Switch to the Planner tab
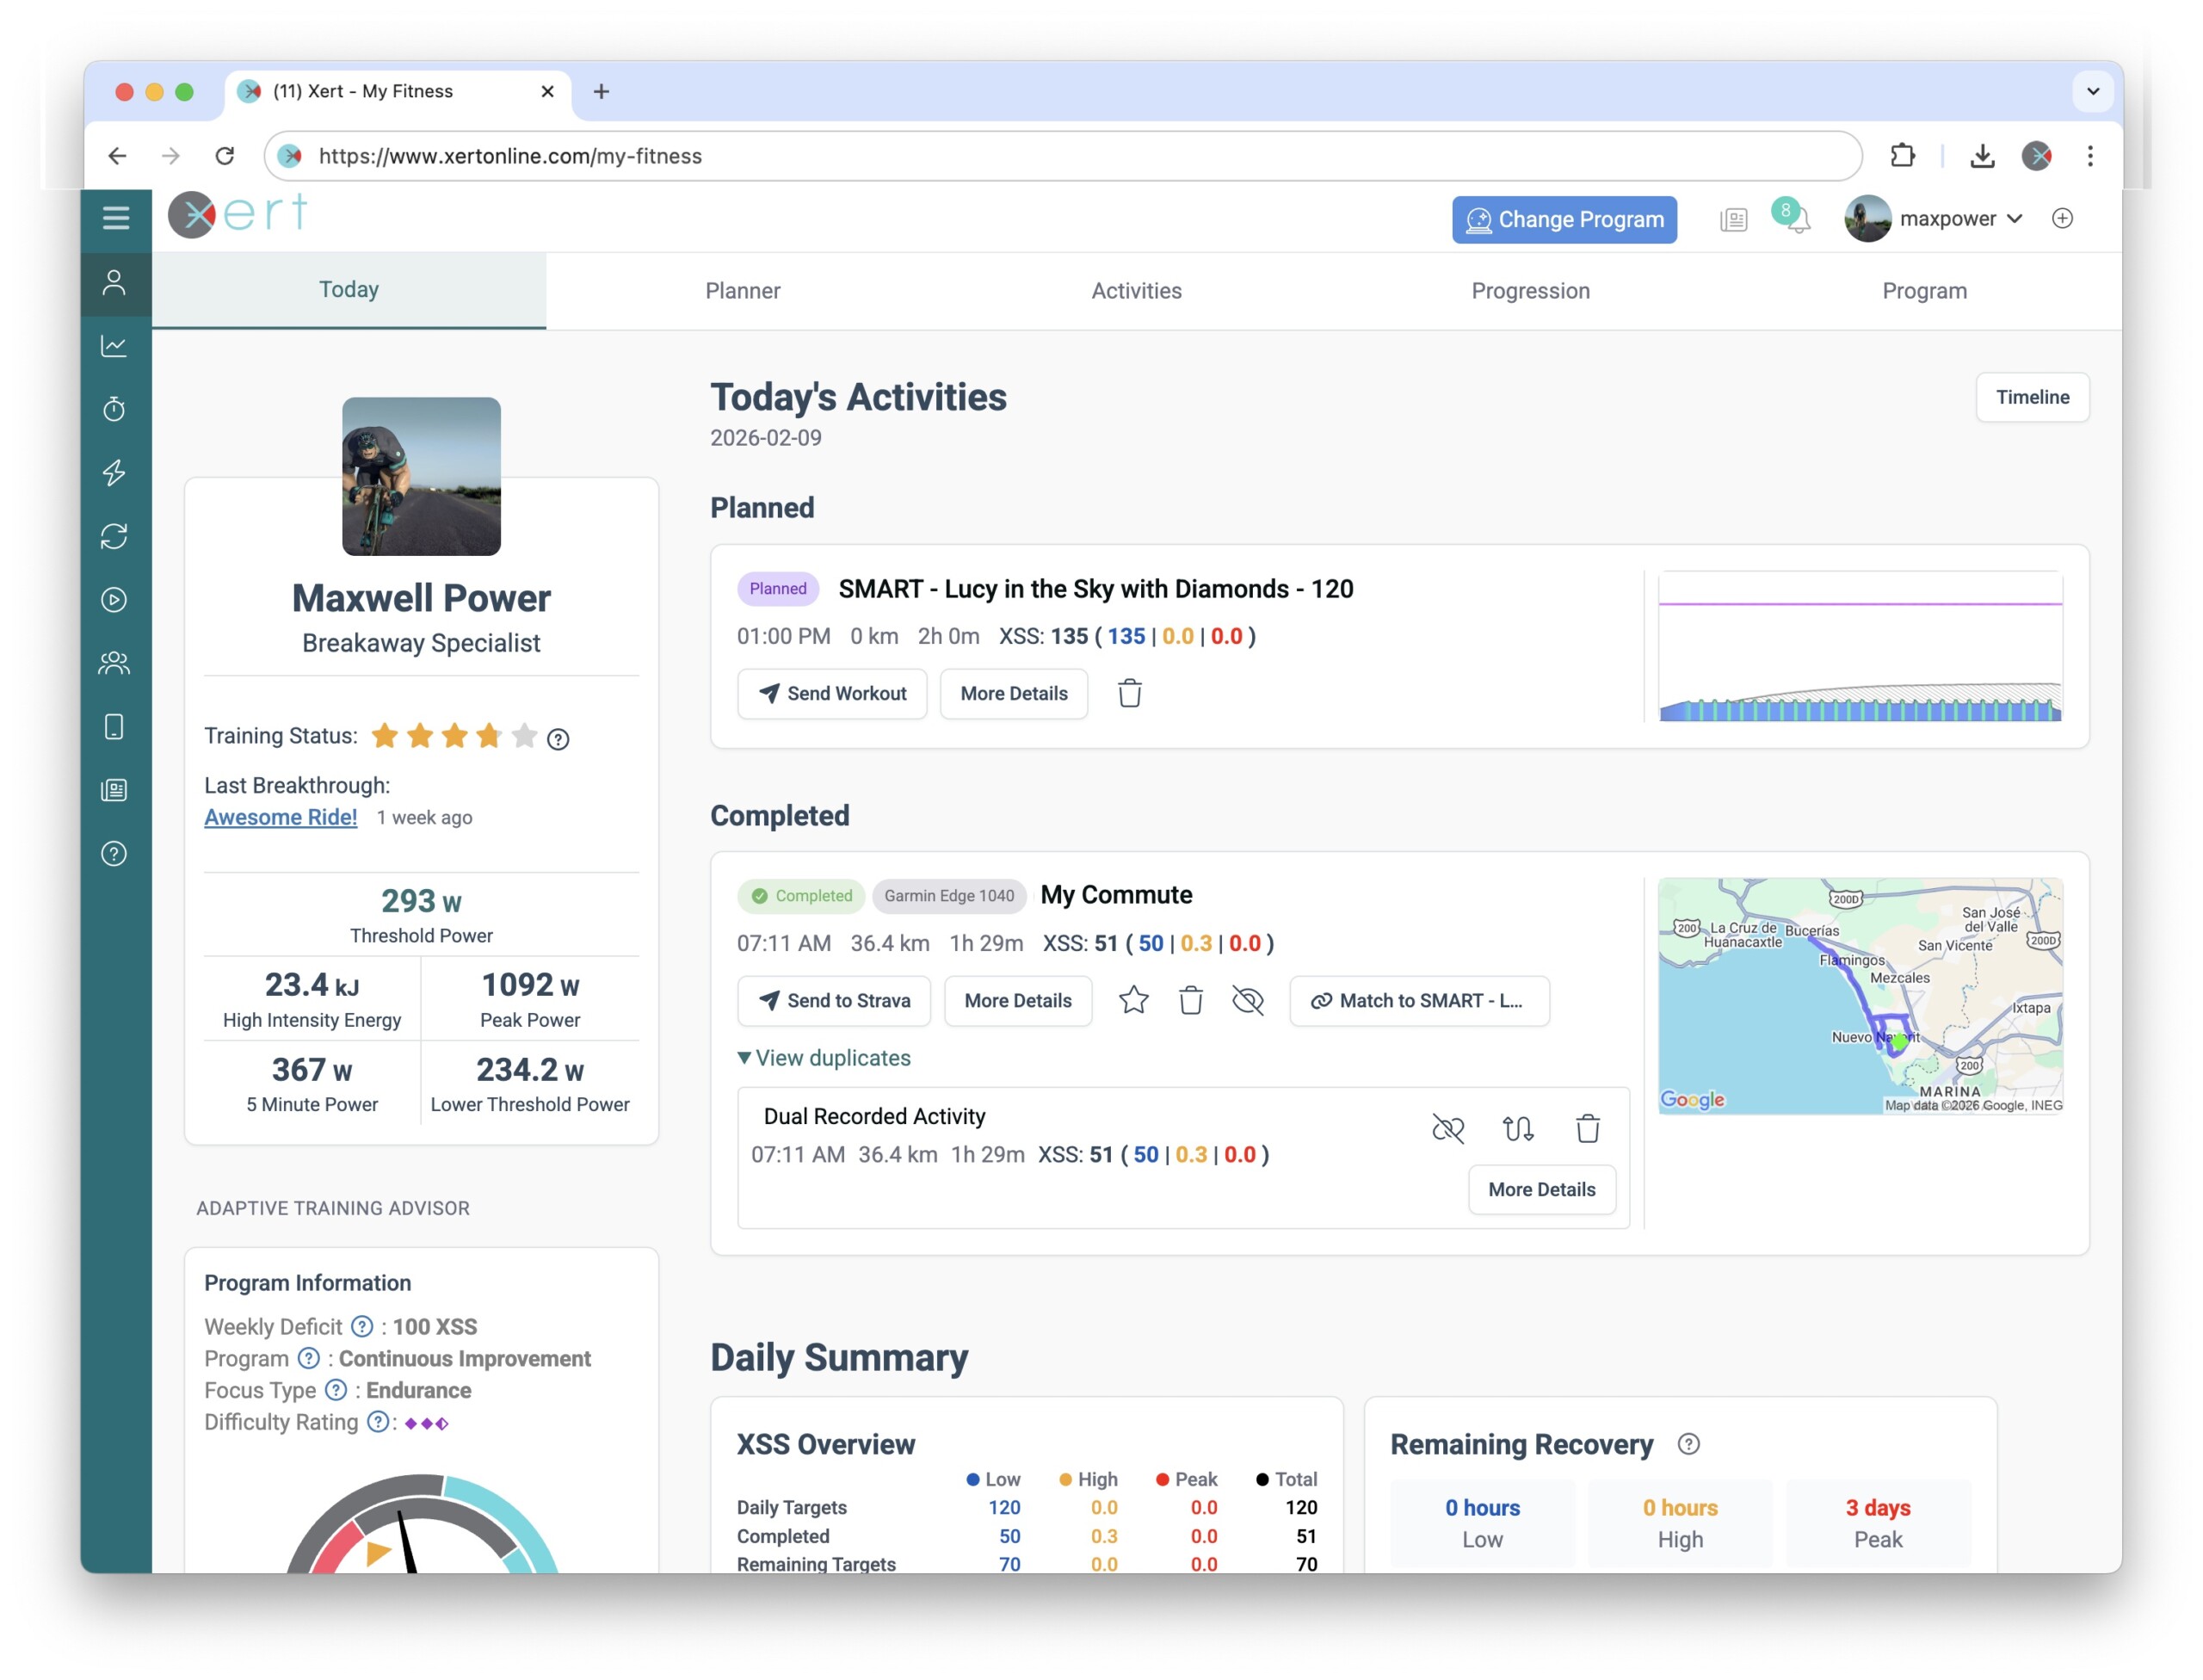This screenshot has height=1680, width=2203. pyautogui.click(x=742, y=291)
